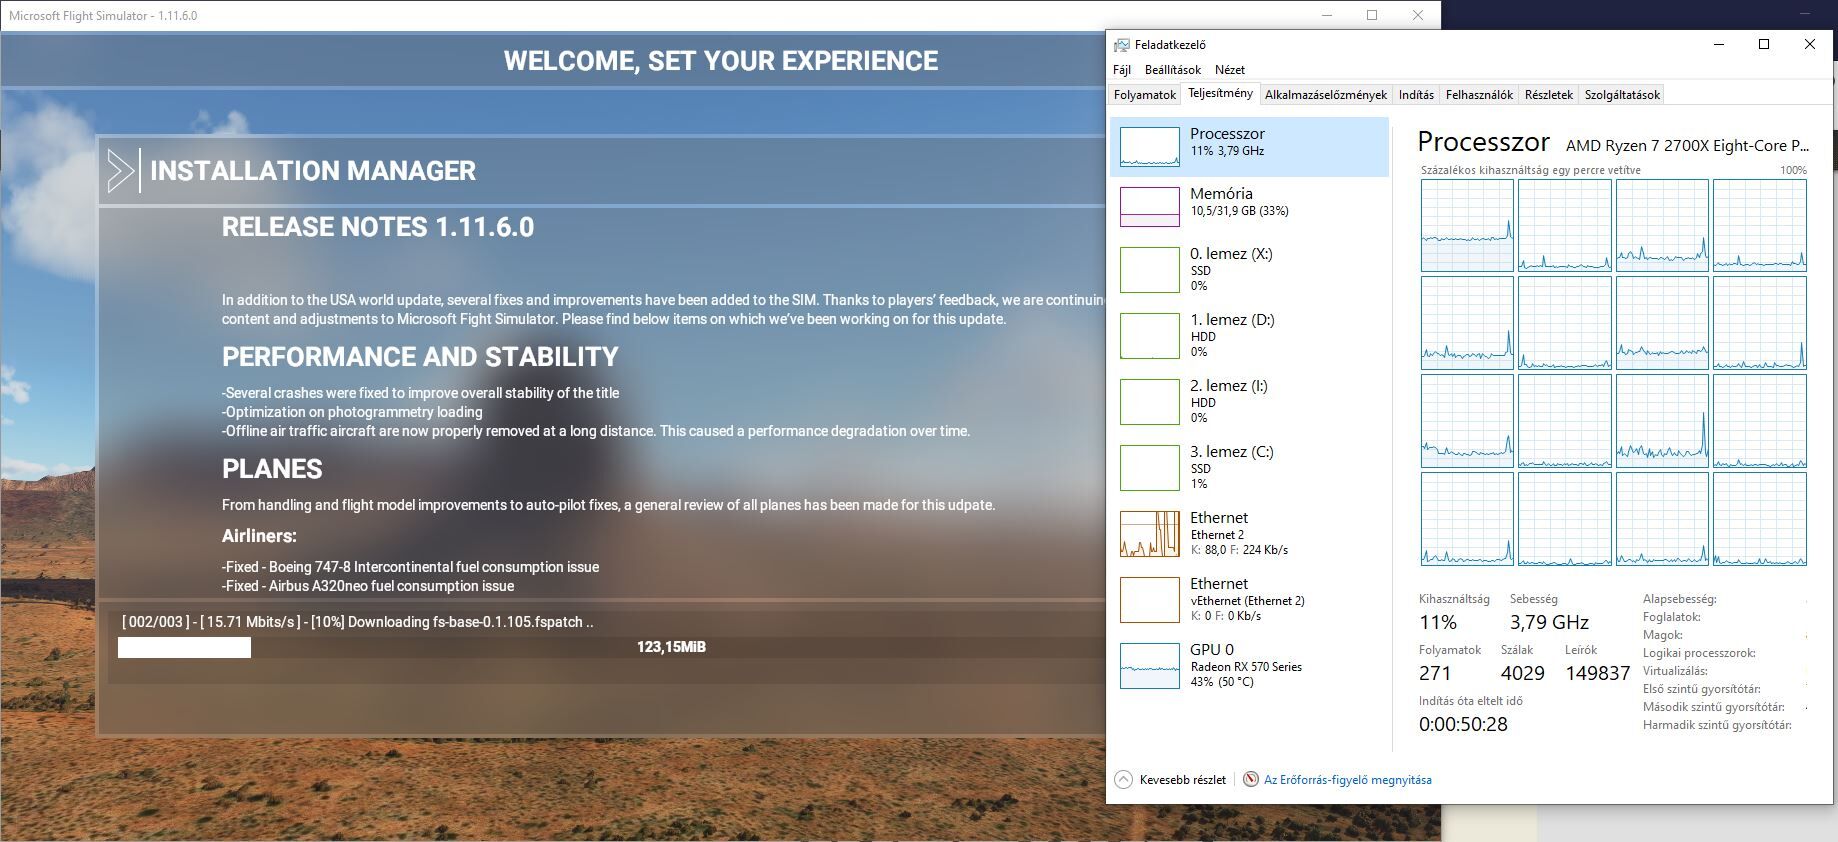Viewport: 1838px width, 842px height.
Task: Minimize the Feladatkezelő window
Action: [1719, 44]
